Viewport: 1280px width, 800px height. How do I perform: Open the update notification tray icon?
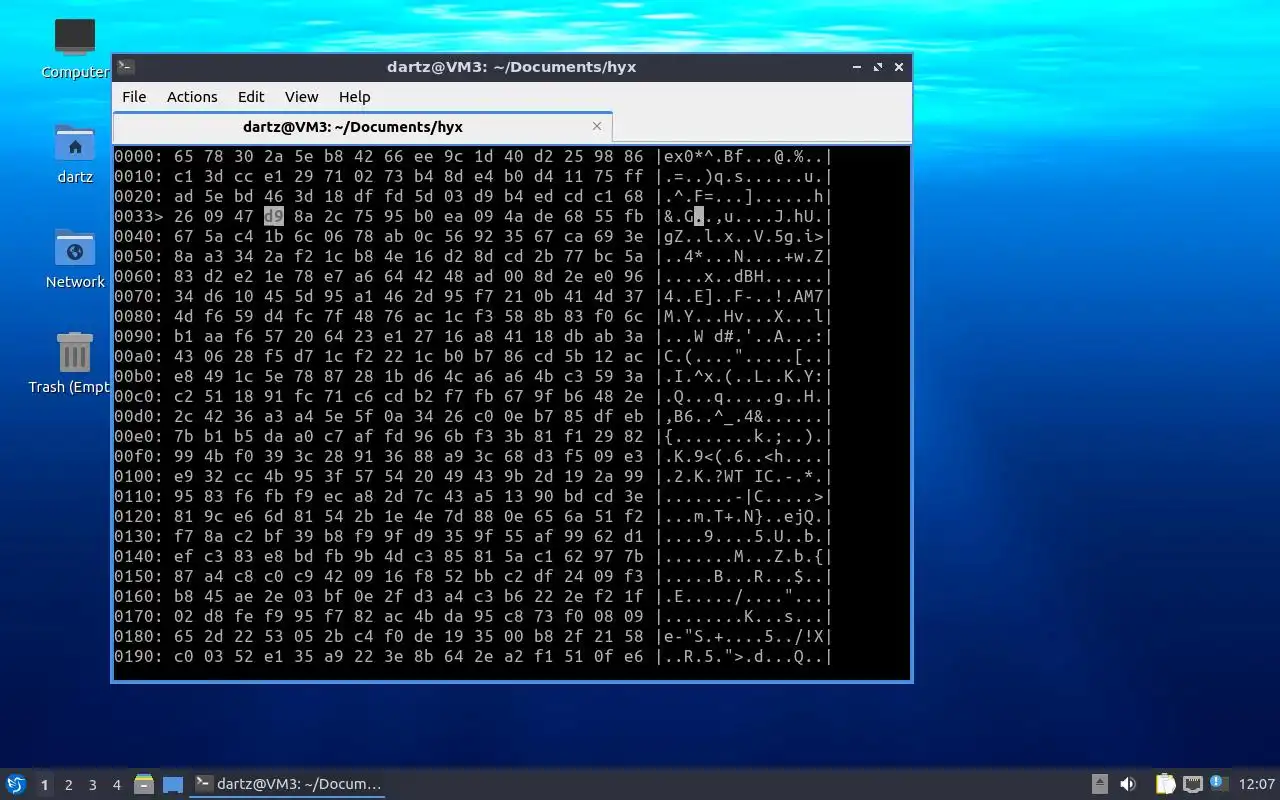1218,783
